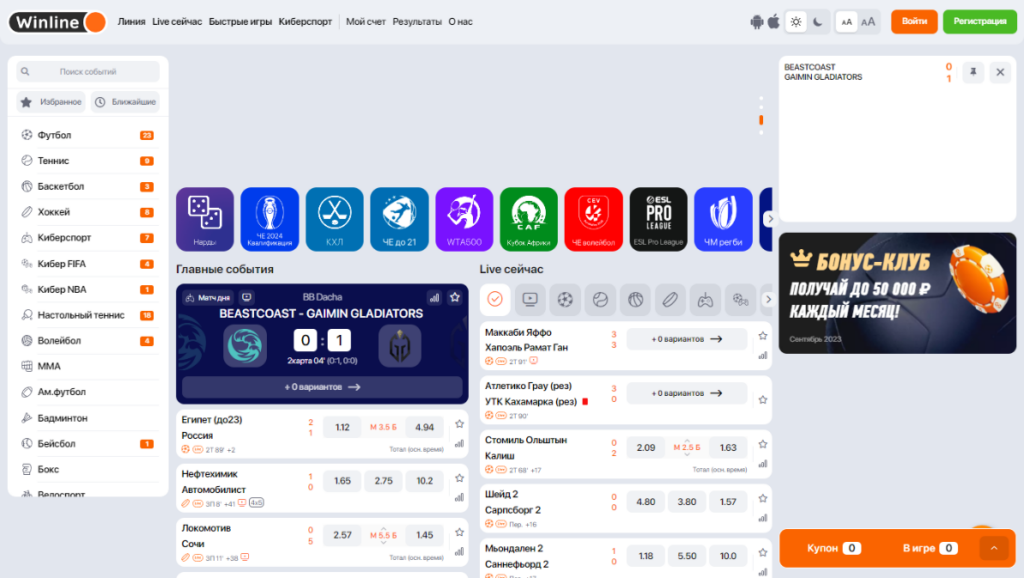Select Кибер FIFA in the sidebar

click(88, 264)
